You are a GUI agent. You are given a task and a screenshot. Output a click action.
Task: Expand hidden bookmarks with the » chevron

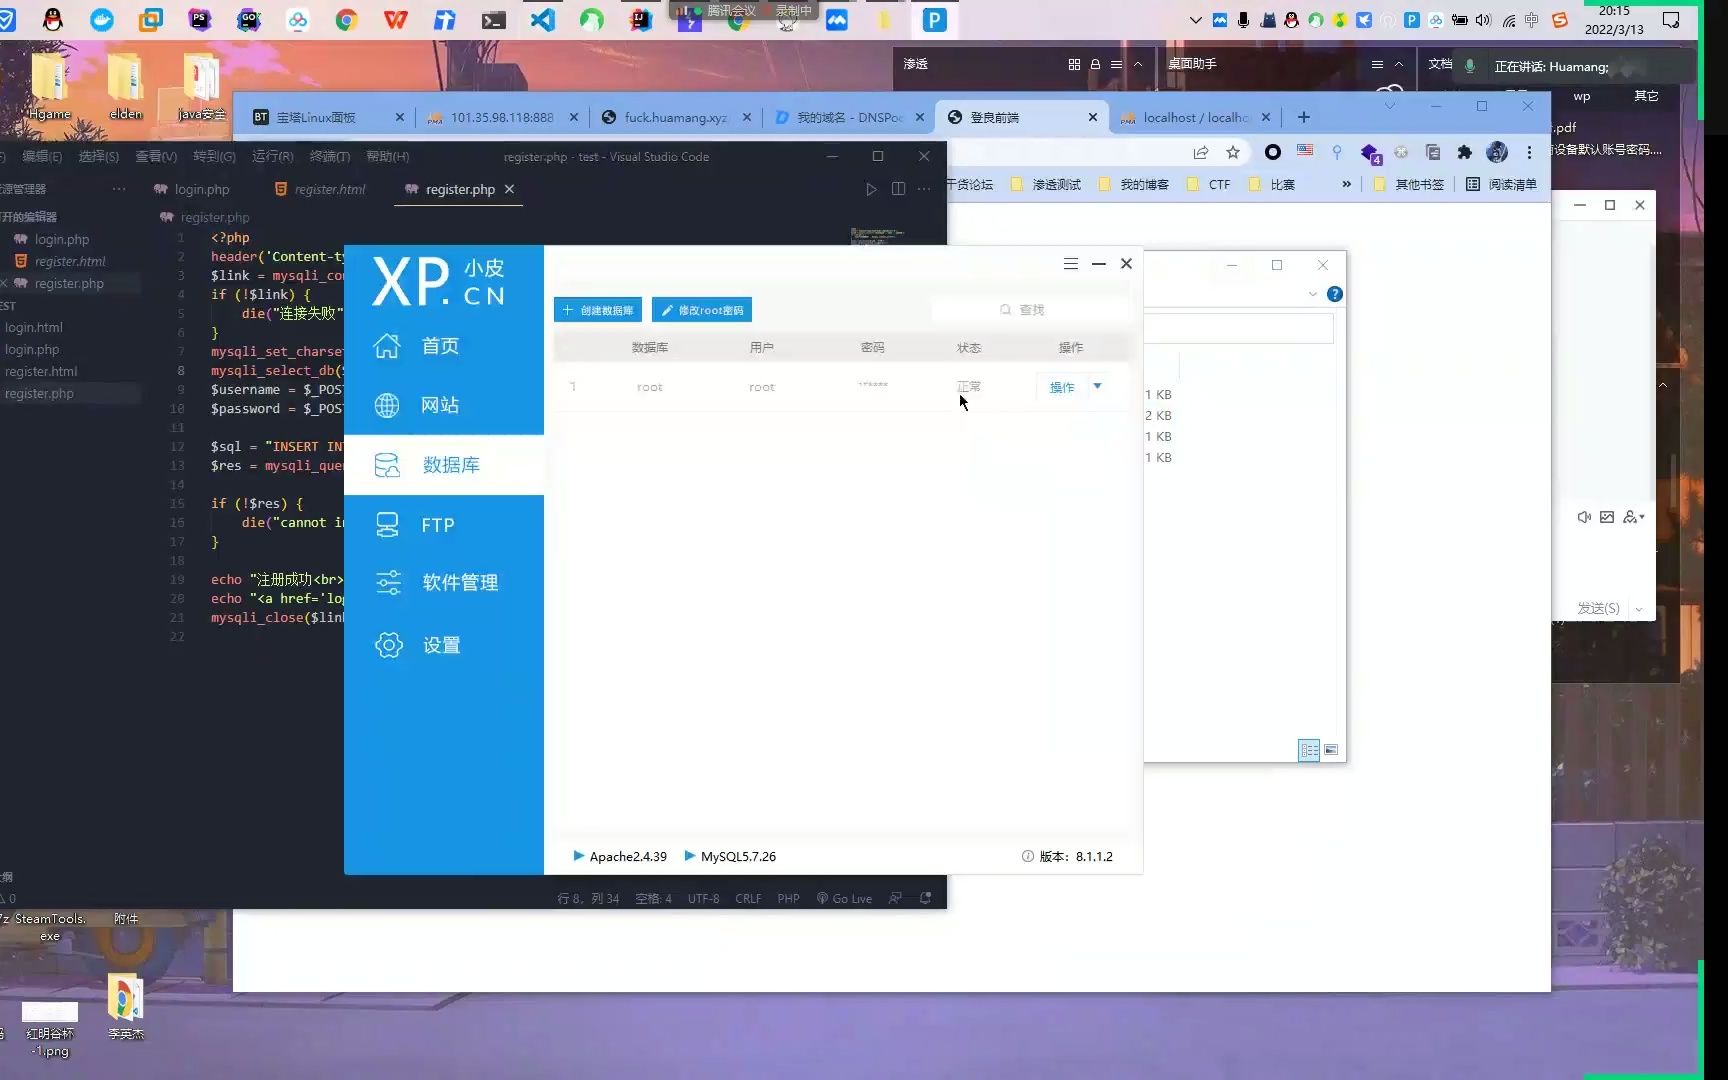(1346, 184)
